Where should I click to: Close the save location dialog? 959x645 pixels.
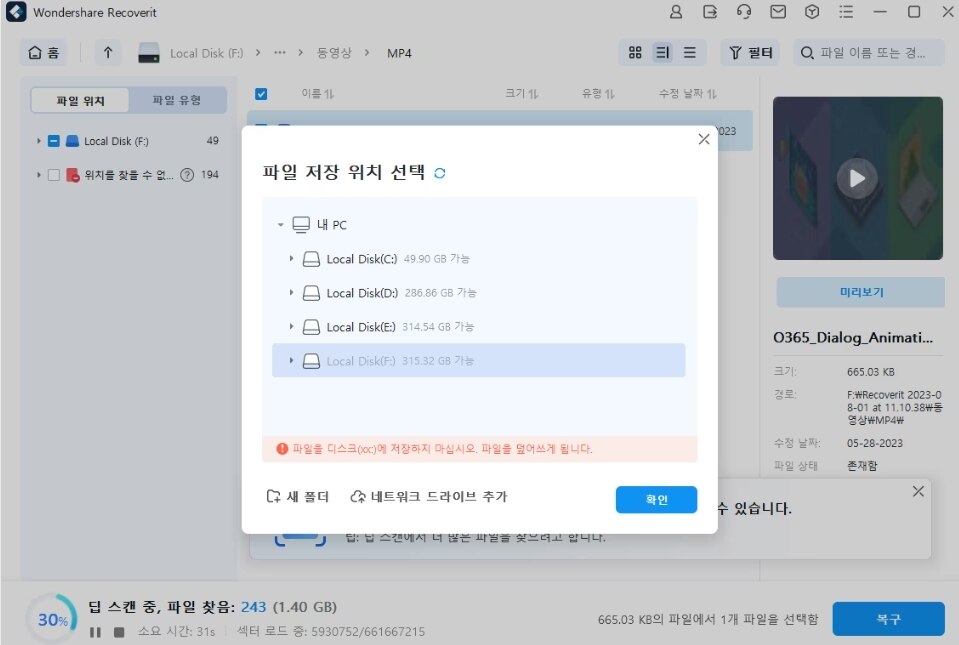[704, 139]
